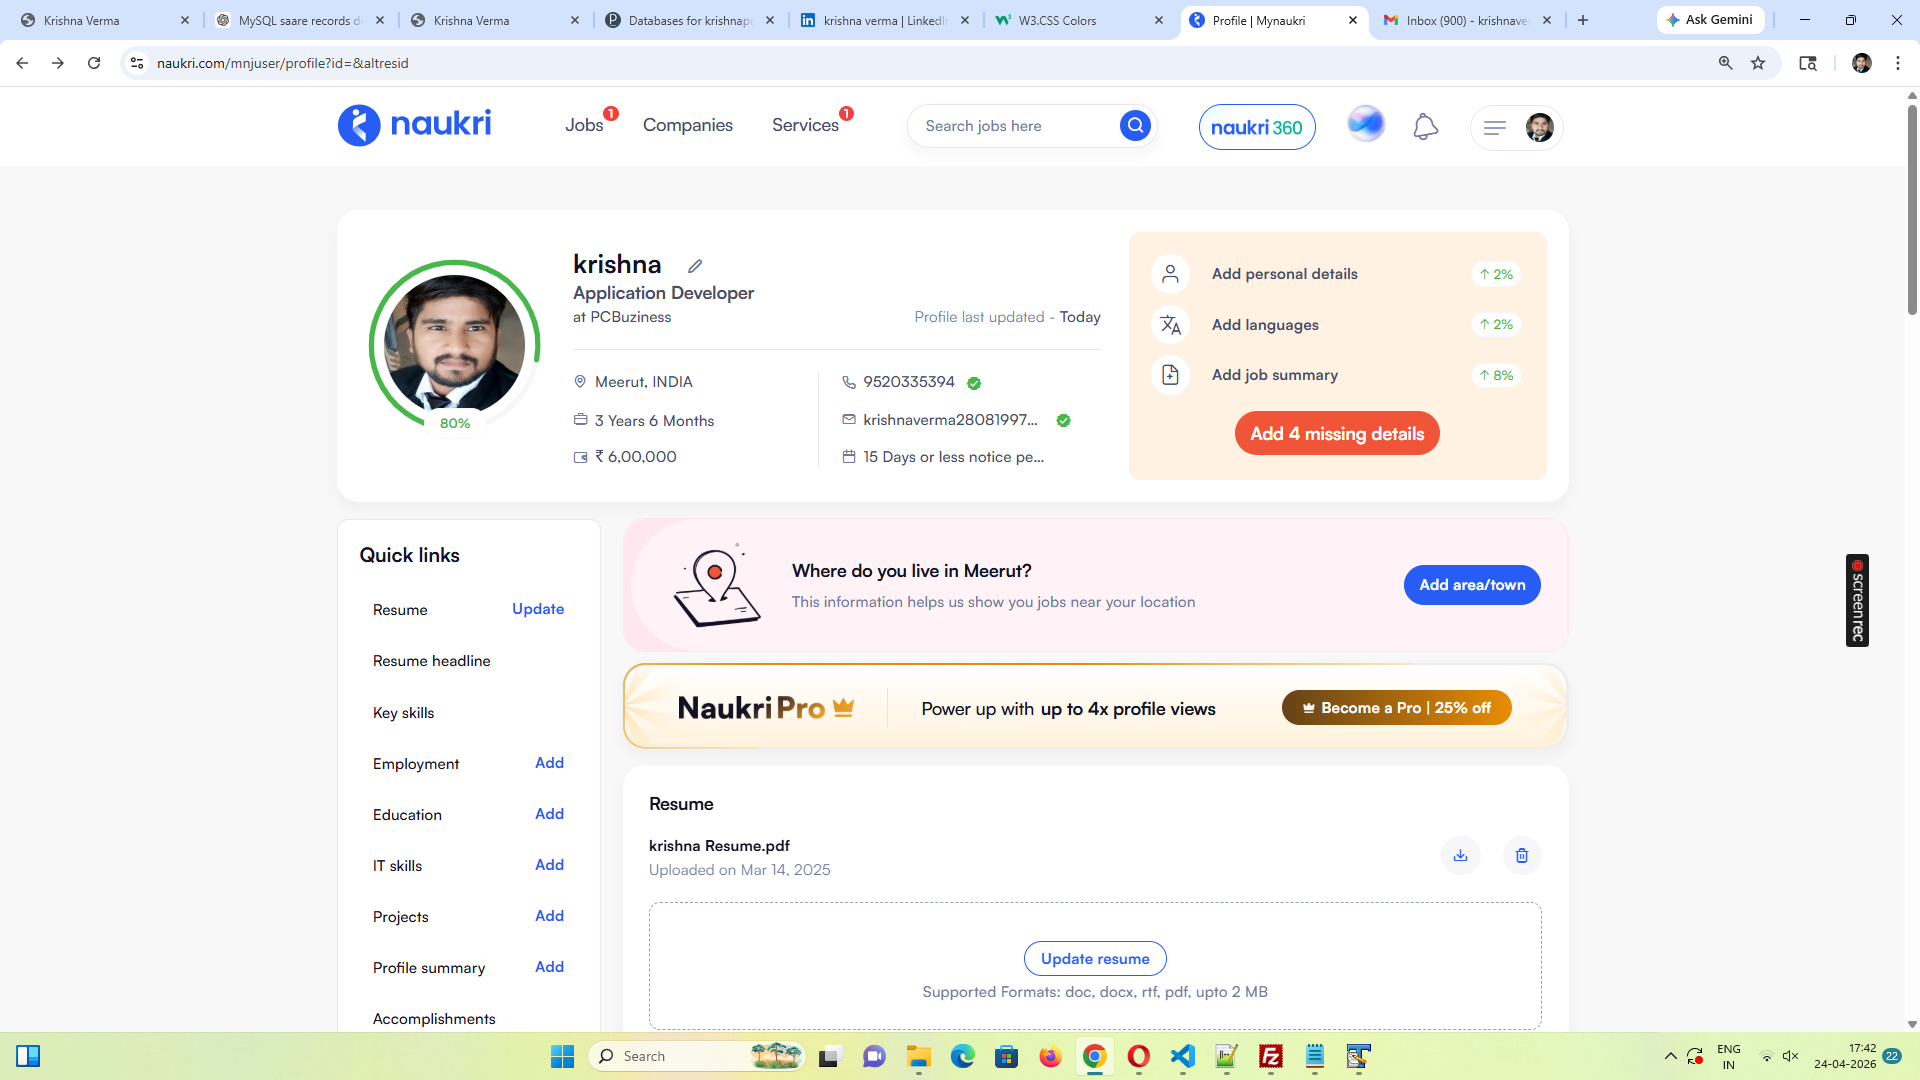Click the pencil edit icon beside krishna

click(695, 266)
